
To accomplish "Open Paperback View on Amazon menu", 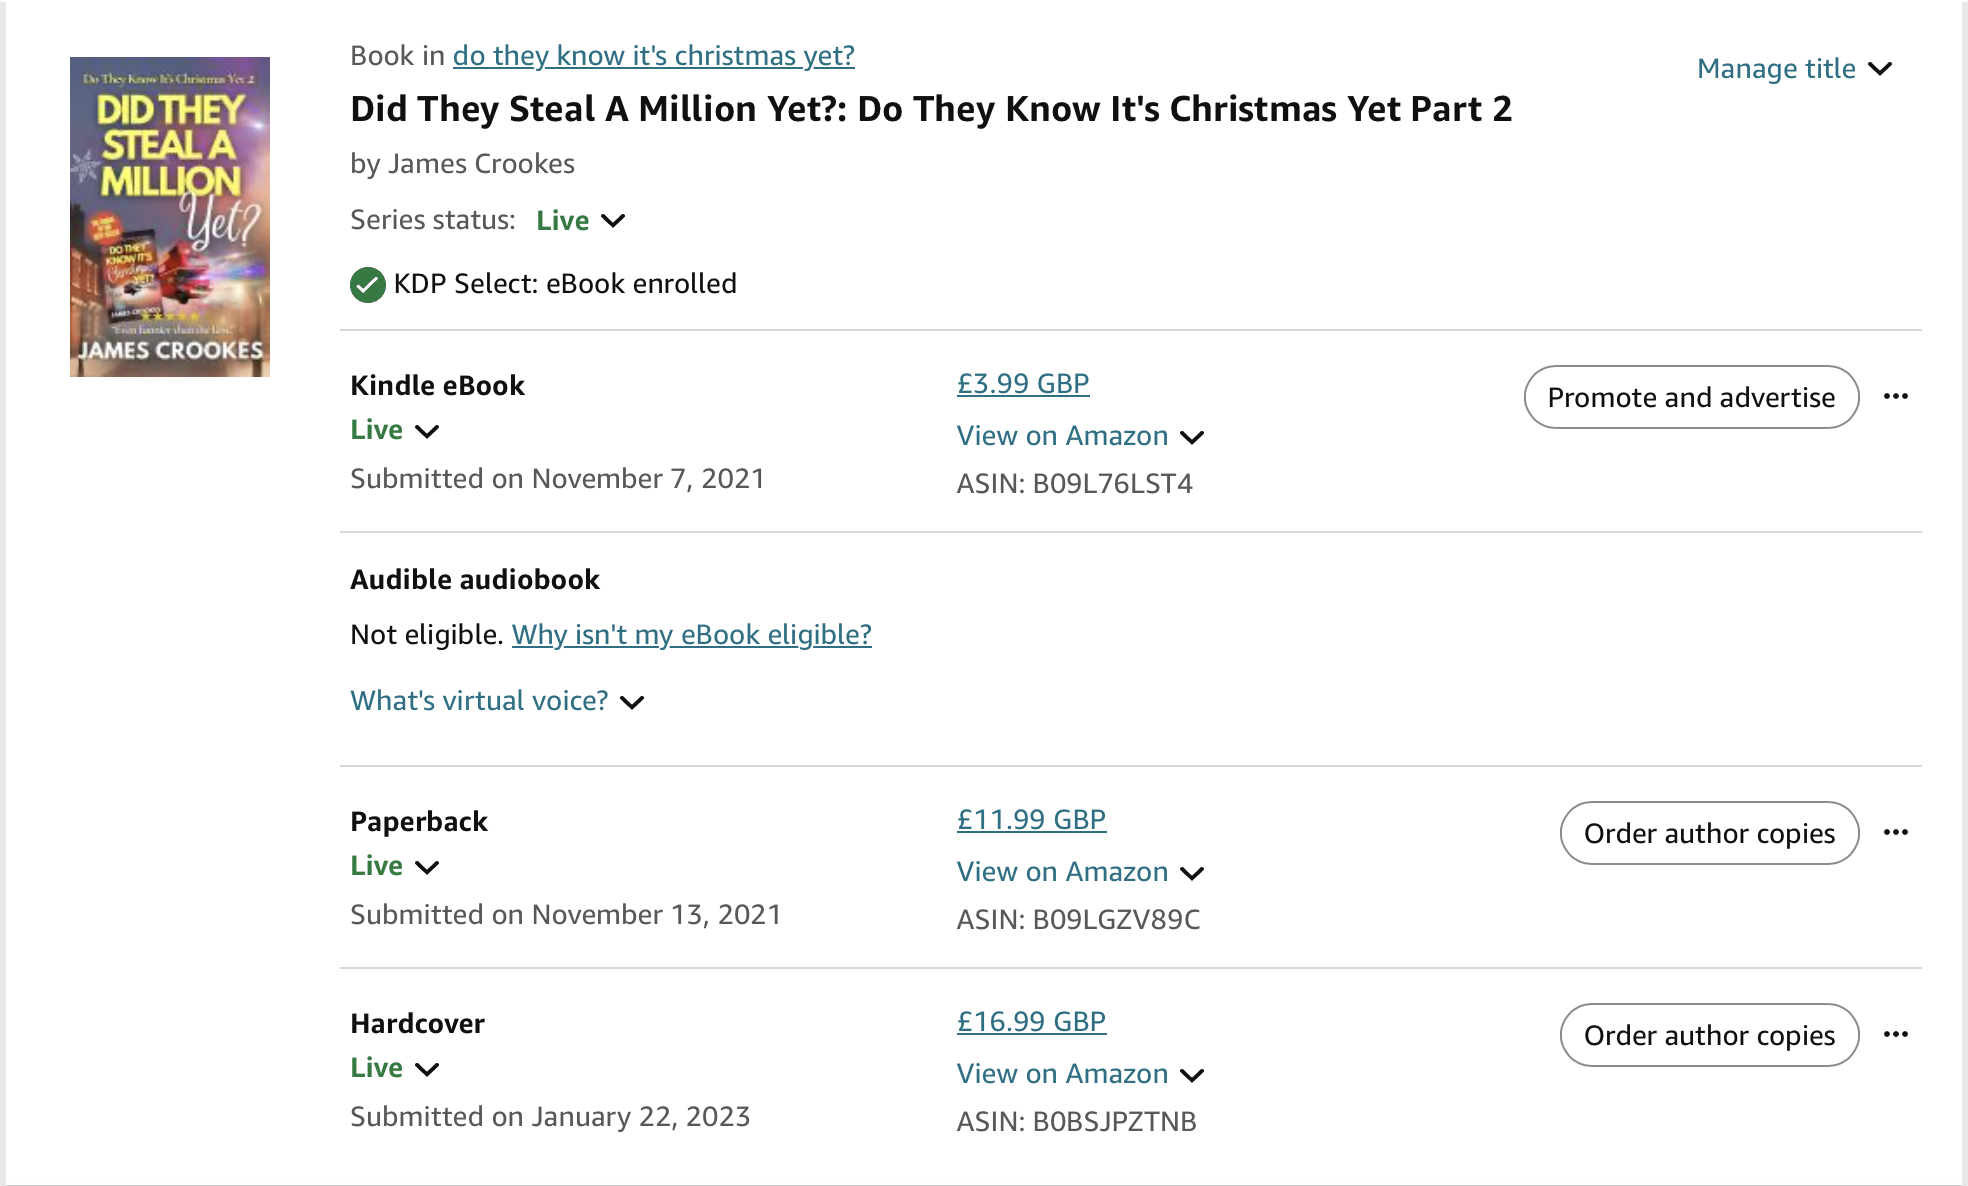I will pos(1080,873).
